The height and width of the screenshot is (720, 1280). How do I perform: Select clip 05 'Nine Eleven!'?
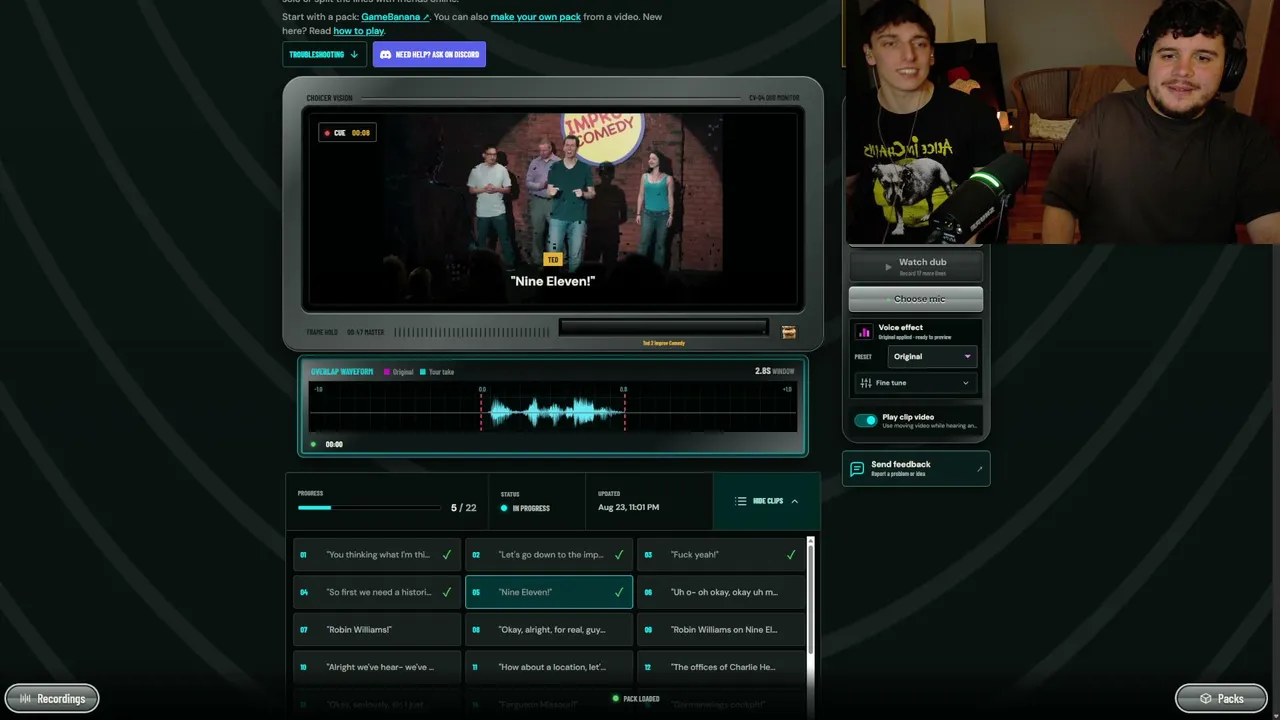[549, 592]
